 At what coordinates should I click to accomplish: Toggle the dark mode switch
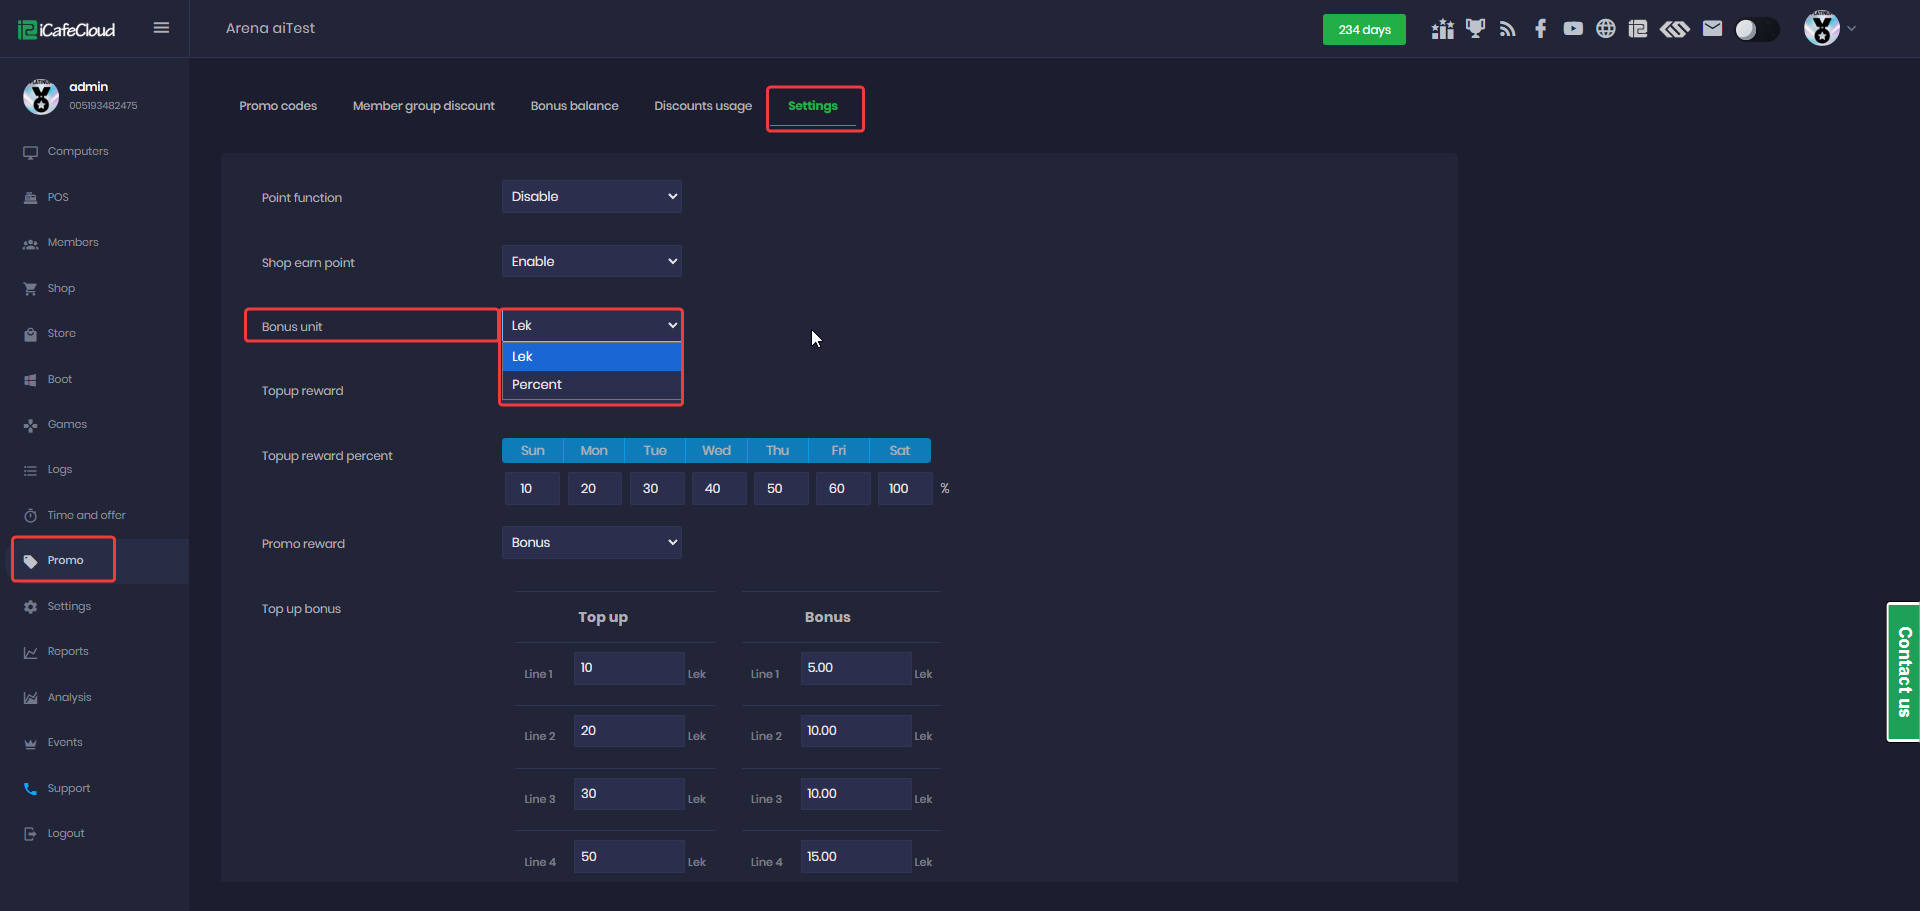[1756, 30]
